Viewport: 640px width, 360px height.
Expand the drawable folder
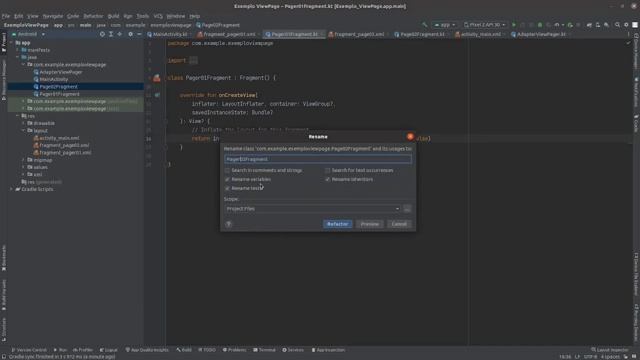[23, 123]
